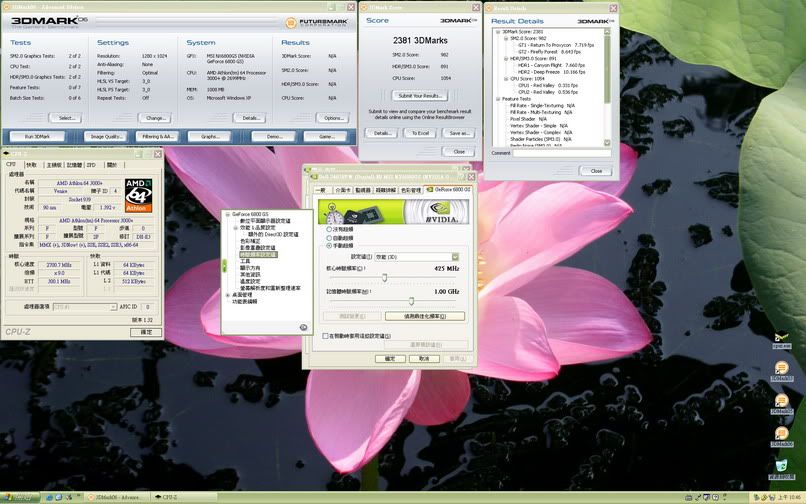Click the Result Details window title icon

pos(489,8)
